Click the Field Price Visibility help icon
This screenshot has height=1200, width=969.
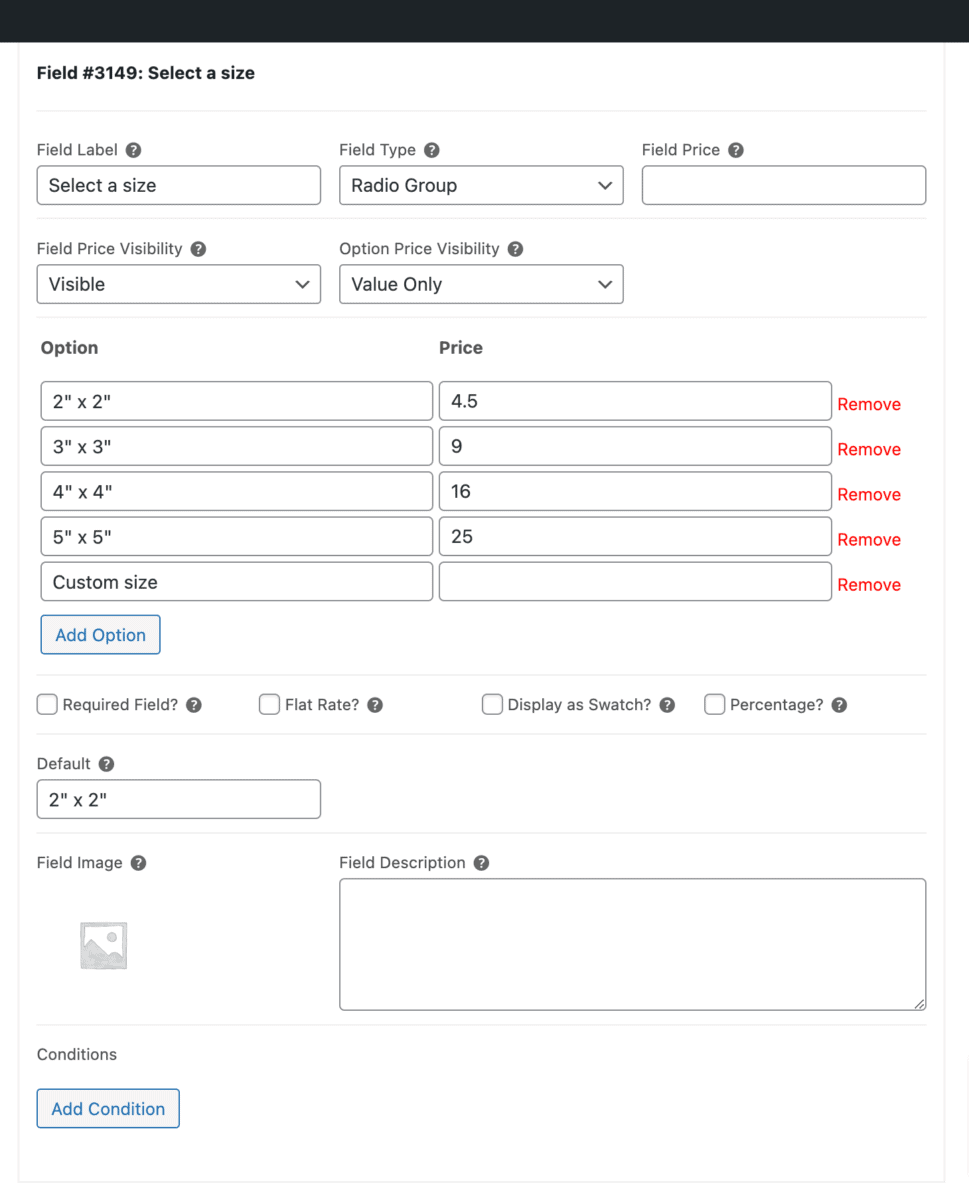(x=198, y=249)
